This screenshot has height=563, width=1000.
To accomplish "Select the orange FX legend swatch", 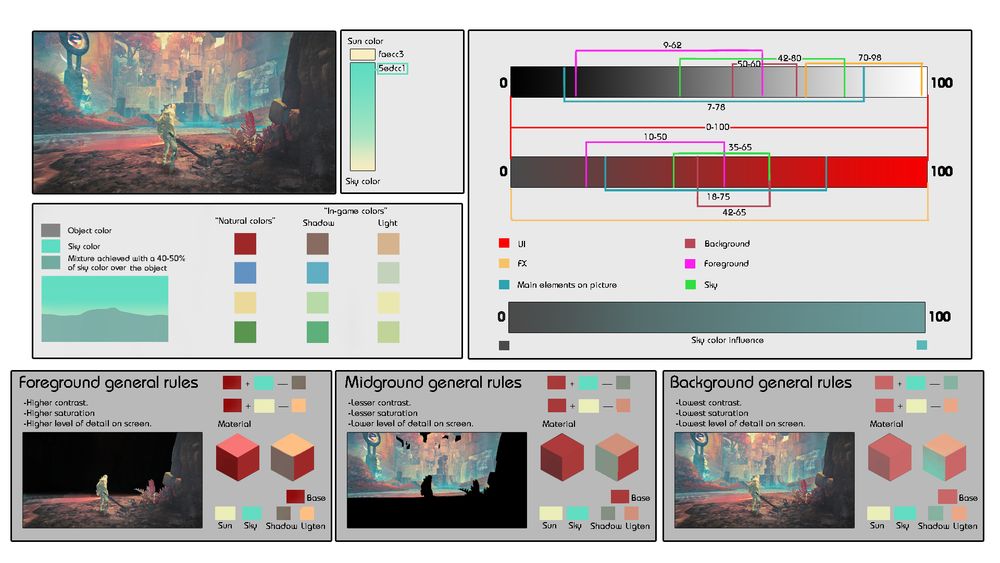I will (504, 263).
